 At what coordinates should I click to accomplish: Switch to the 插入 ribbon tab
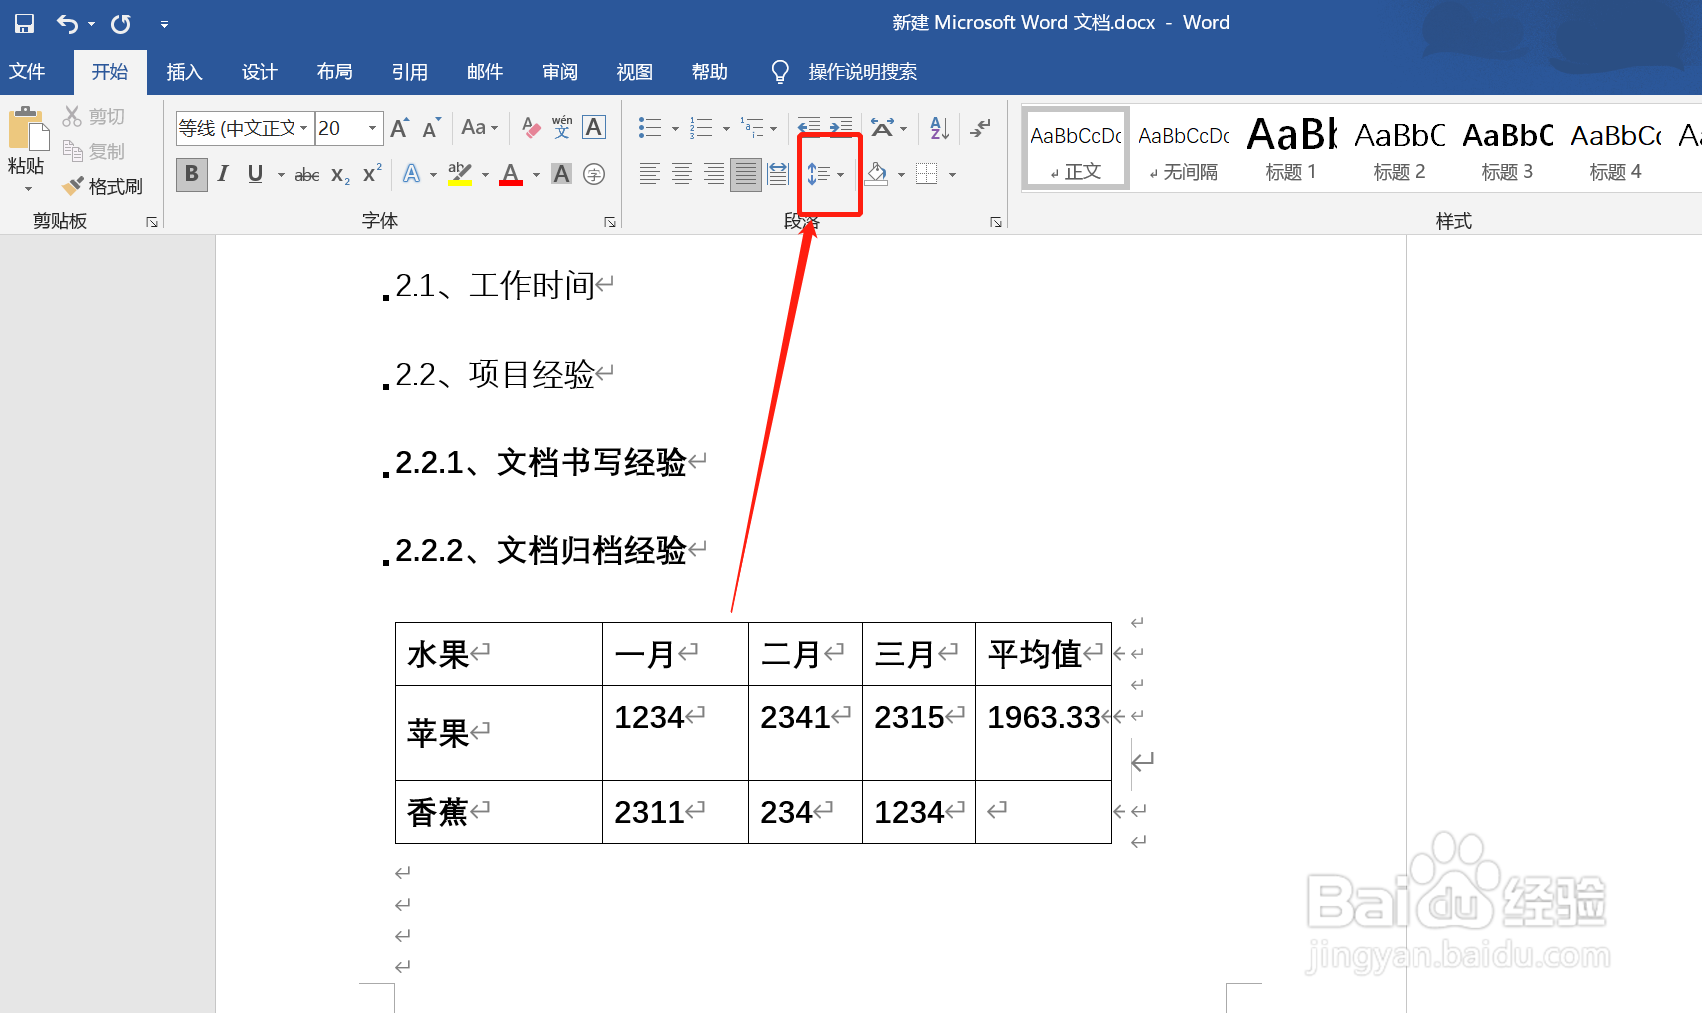click(x=184, y=72)
